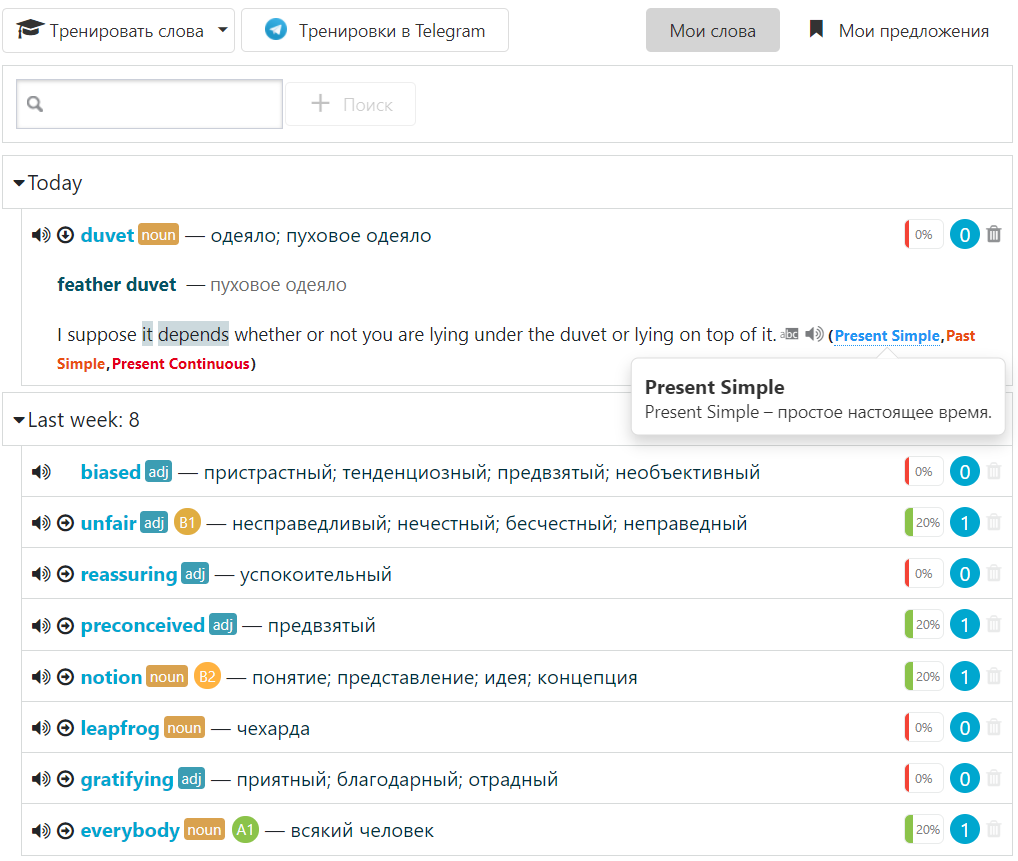Play pronunciation of reassuring

(x=41, y=573)
